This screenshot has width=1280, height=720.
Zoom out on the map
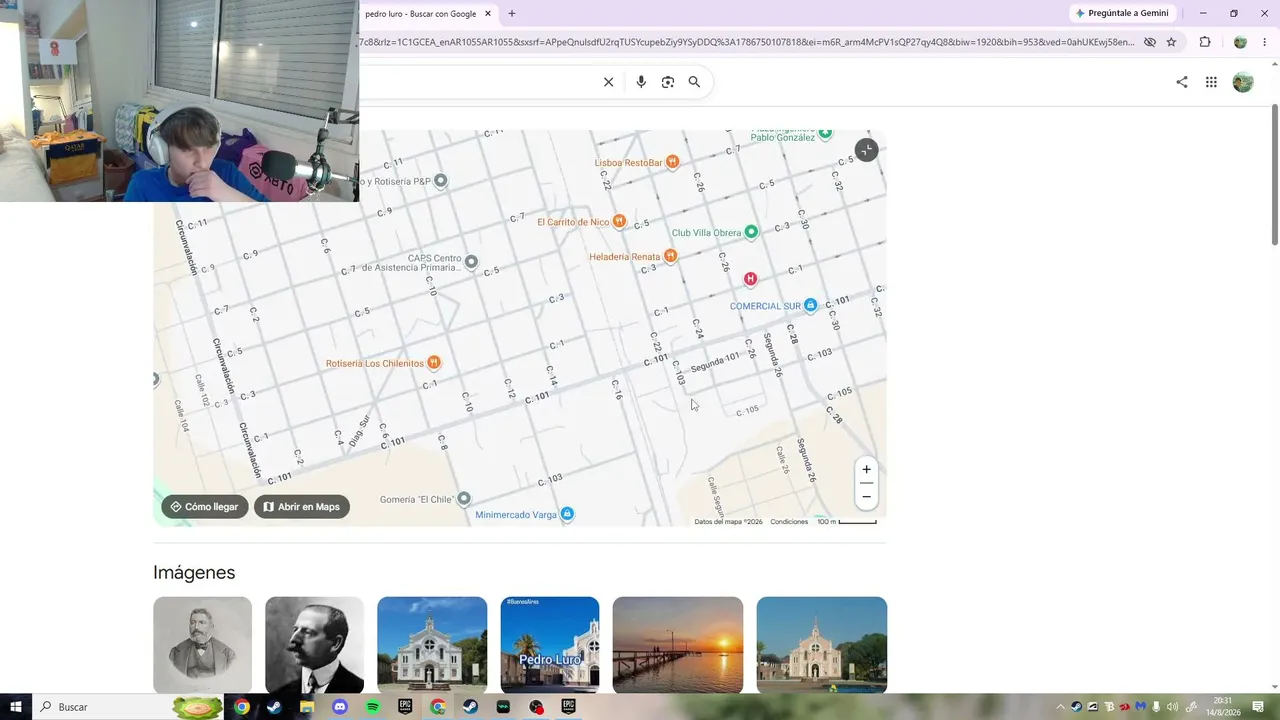pyautogui.click(x=866, y=497)
